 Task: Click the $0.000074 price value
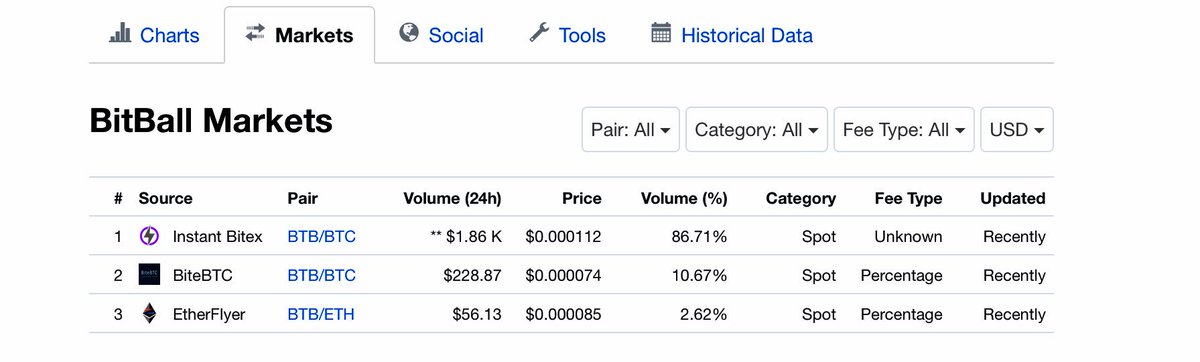(x=563, y=275)
